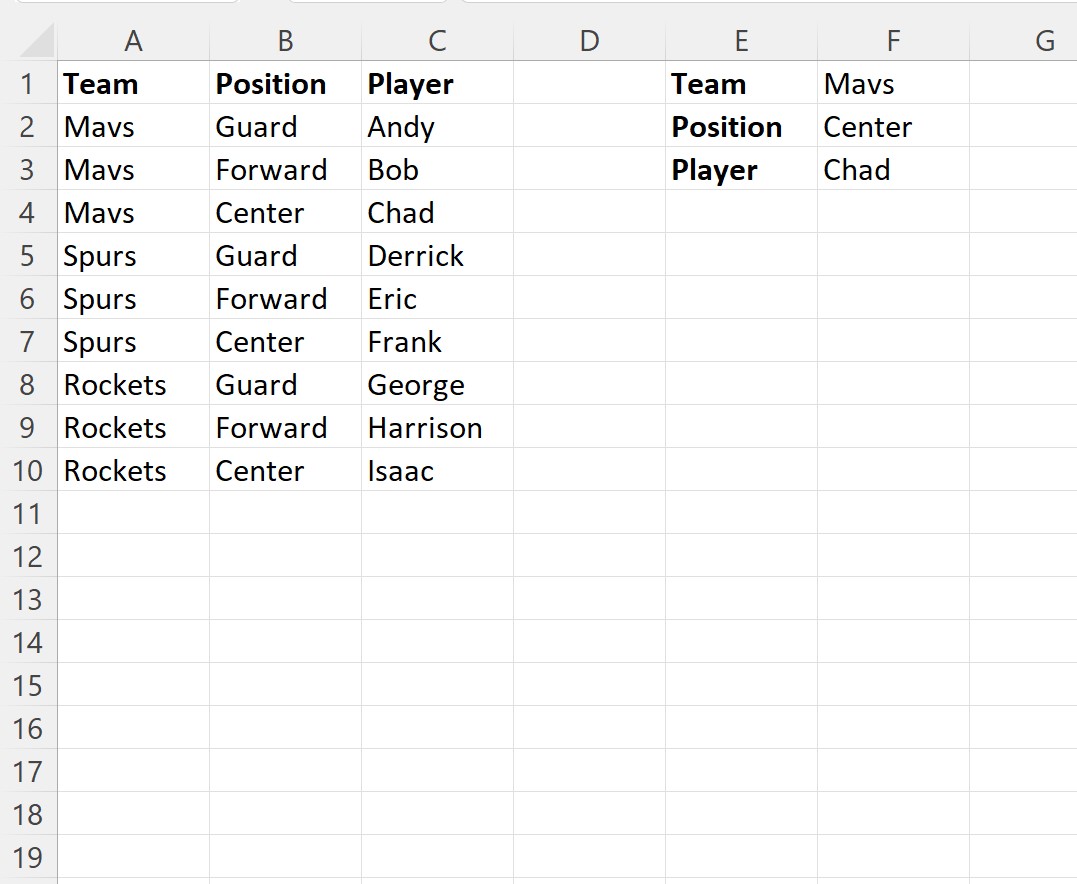Click the Player header in column C

click(437, 83)
